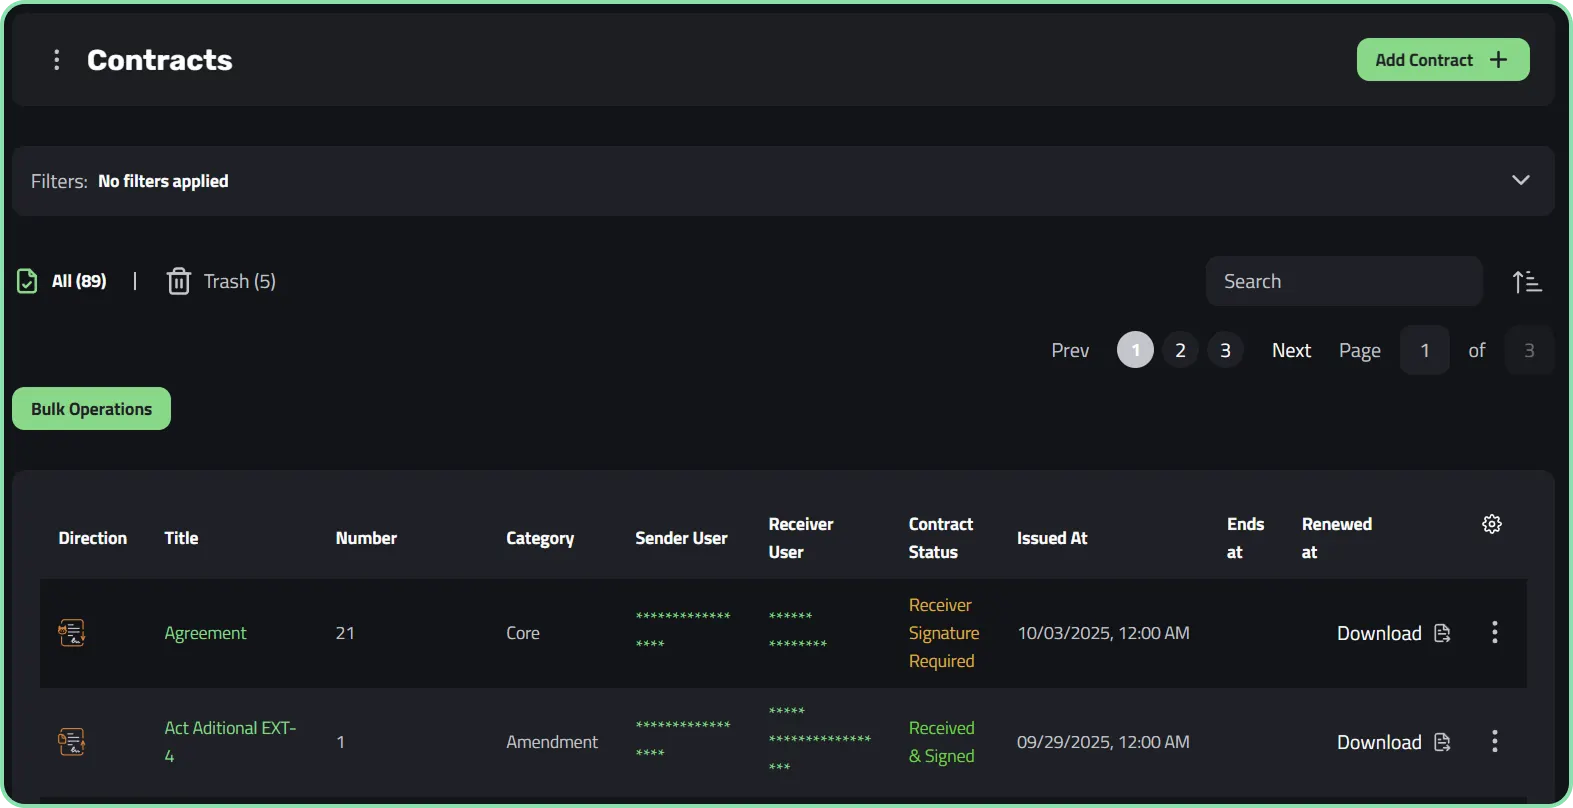Viewport: 1573px width, 808px height.
Task: Click the plus icon in Add Contract
Action: [1498, 60]
